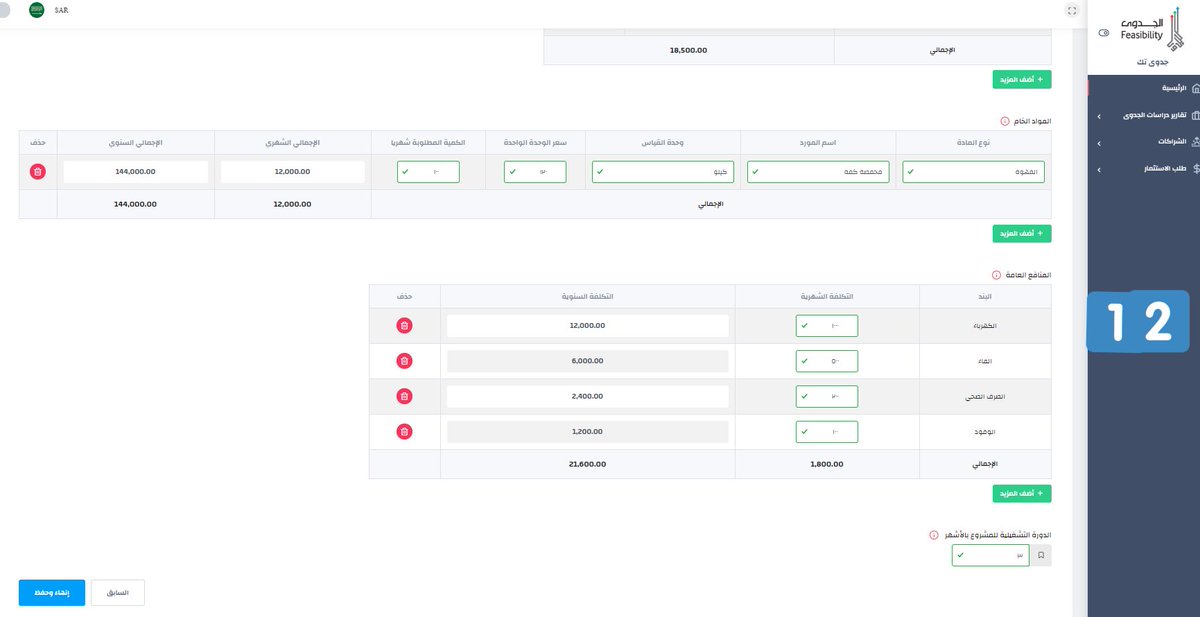Delete the الماء utility row
1200x617 pixels.
click(404, 361)
